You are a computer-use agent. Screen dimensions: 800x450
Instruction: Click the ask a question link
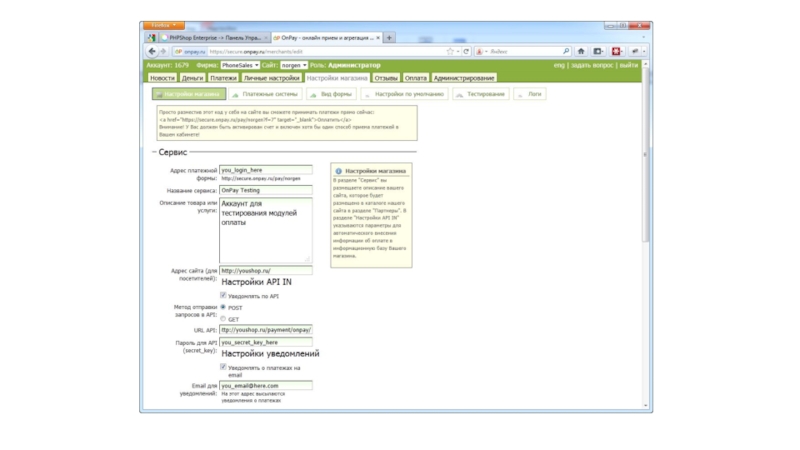coord(592,65)
